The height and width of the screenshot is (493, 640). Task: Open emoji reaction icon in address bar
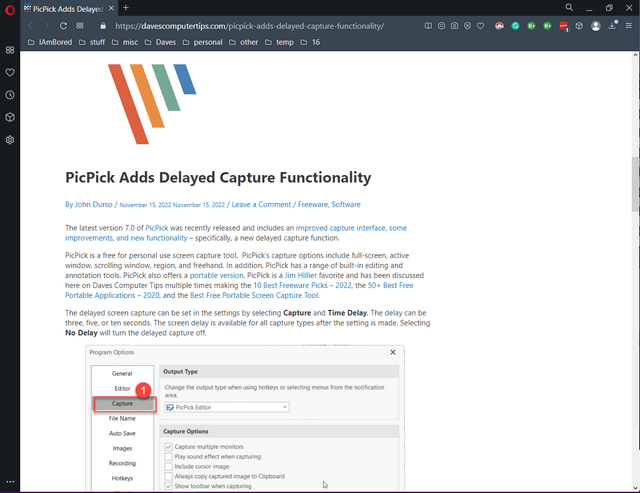pyautogui.click(x=441, y=26)
